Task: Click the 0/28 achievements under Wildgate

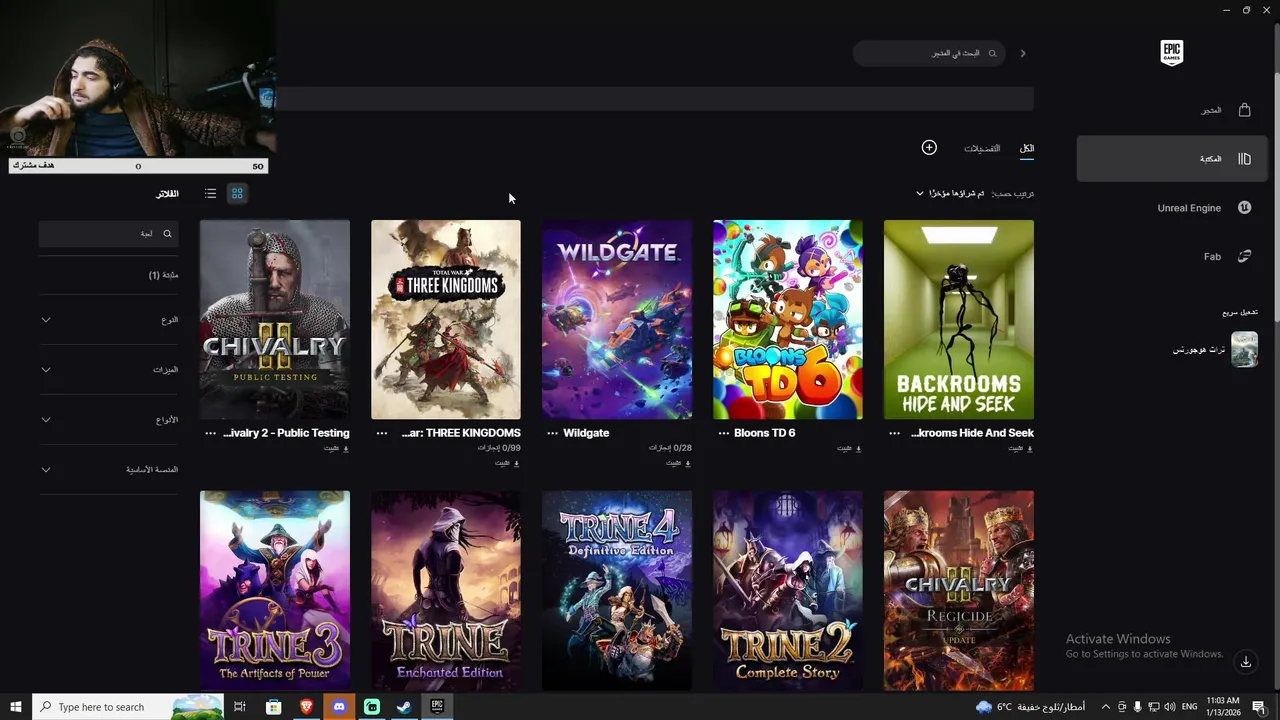Action: (x=670, y=448)
